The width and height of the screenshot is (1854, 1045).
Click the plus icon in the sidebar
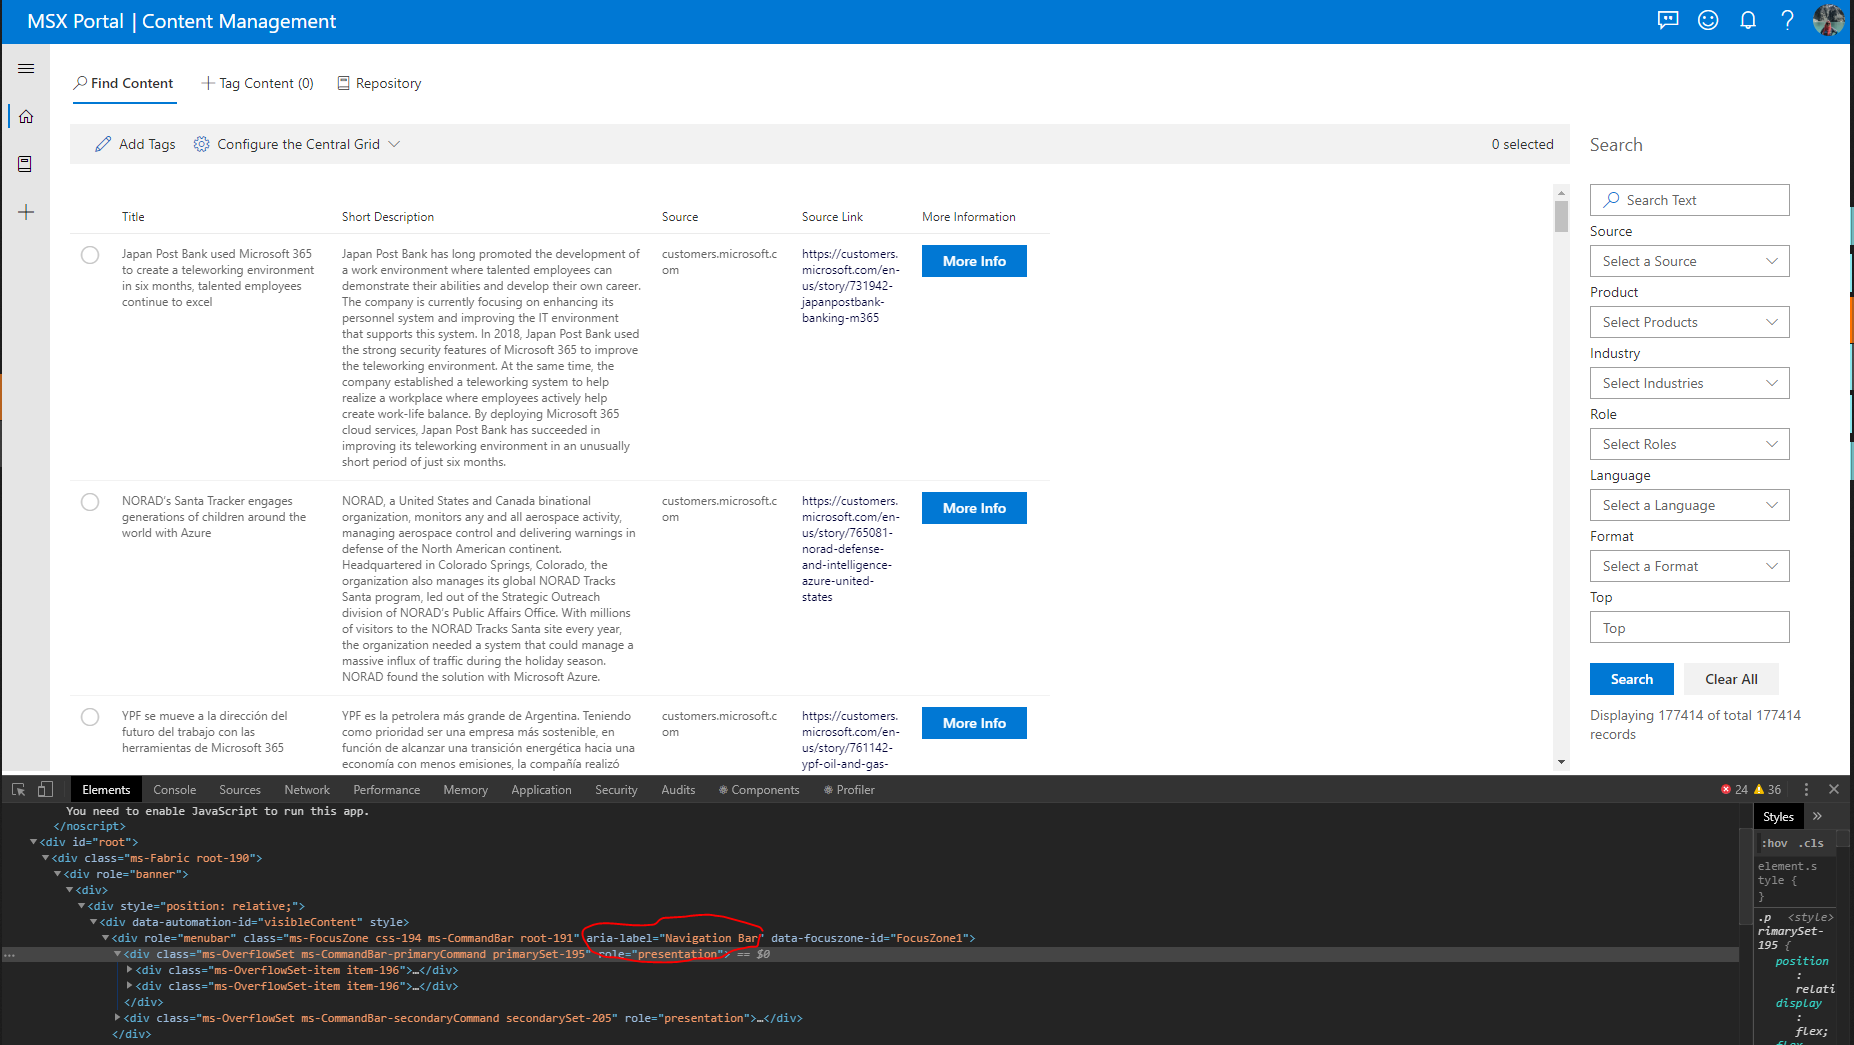click(x=26, y=212)
